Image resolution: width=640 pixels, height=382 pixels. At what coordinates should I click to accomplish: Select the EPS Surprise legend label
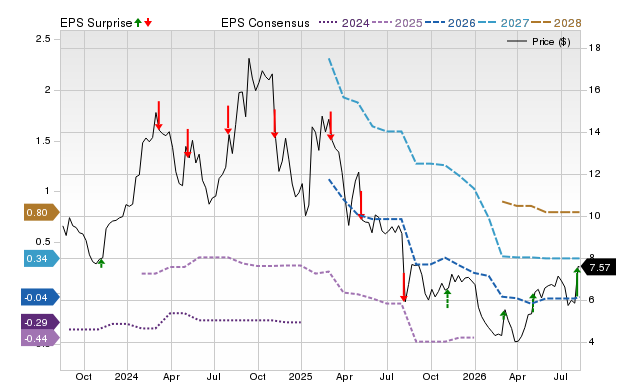tap(96, 23)
